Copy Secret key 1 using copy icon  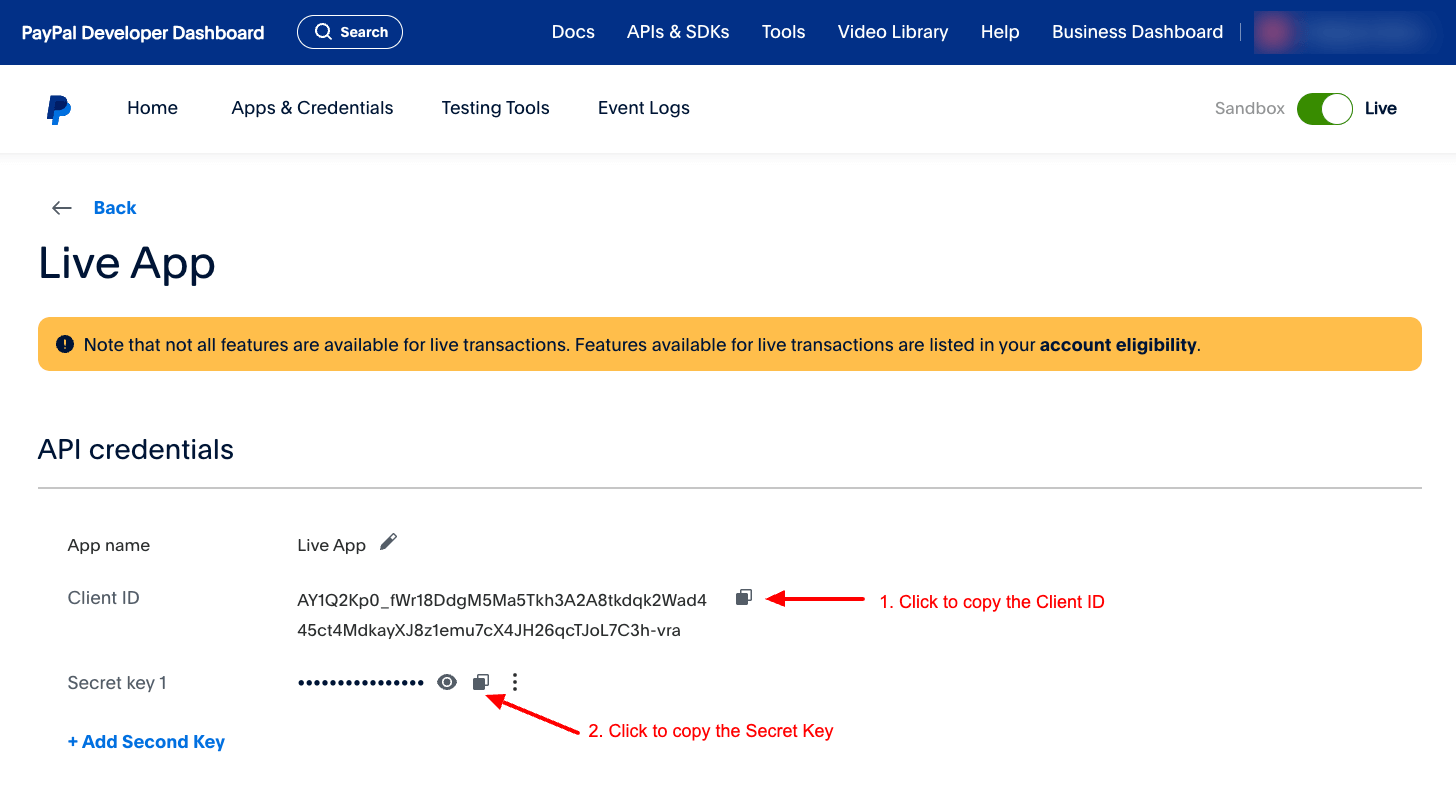481,682
